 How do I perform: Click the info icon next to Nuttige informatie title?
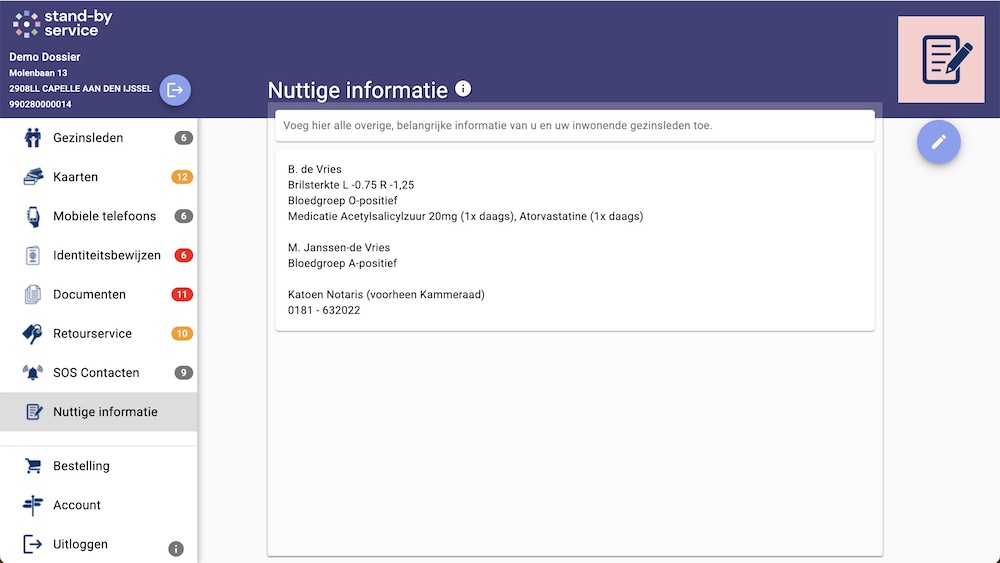[463, 89]
